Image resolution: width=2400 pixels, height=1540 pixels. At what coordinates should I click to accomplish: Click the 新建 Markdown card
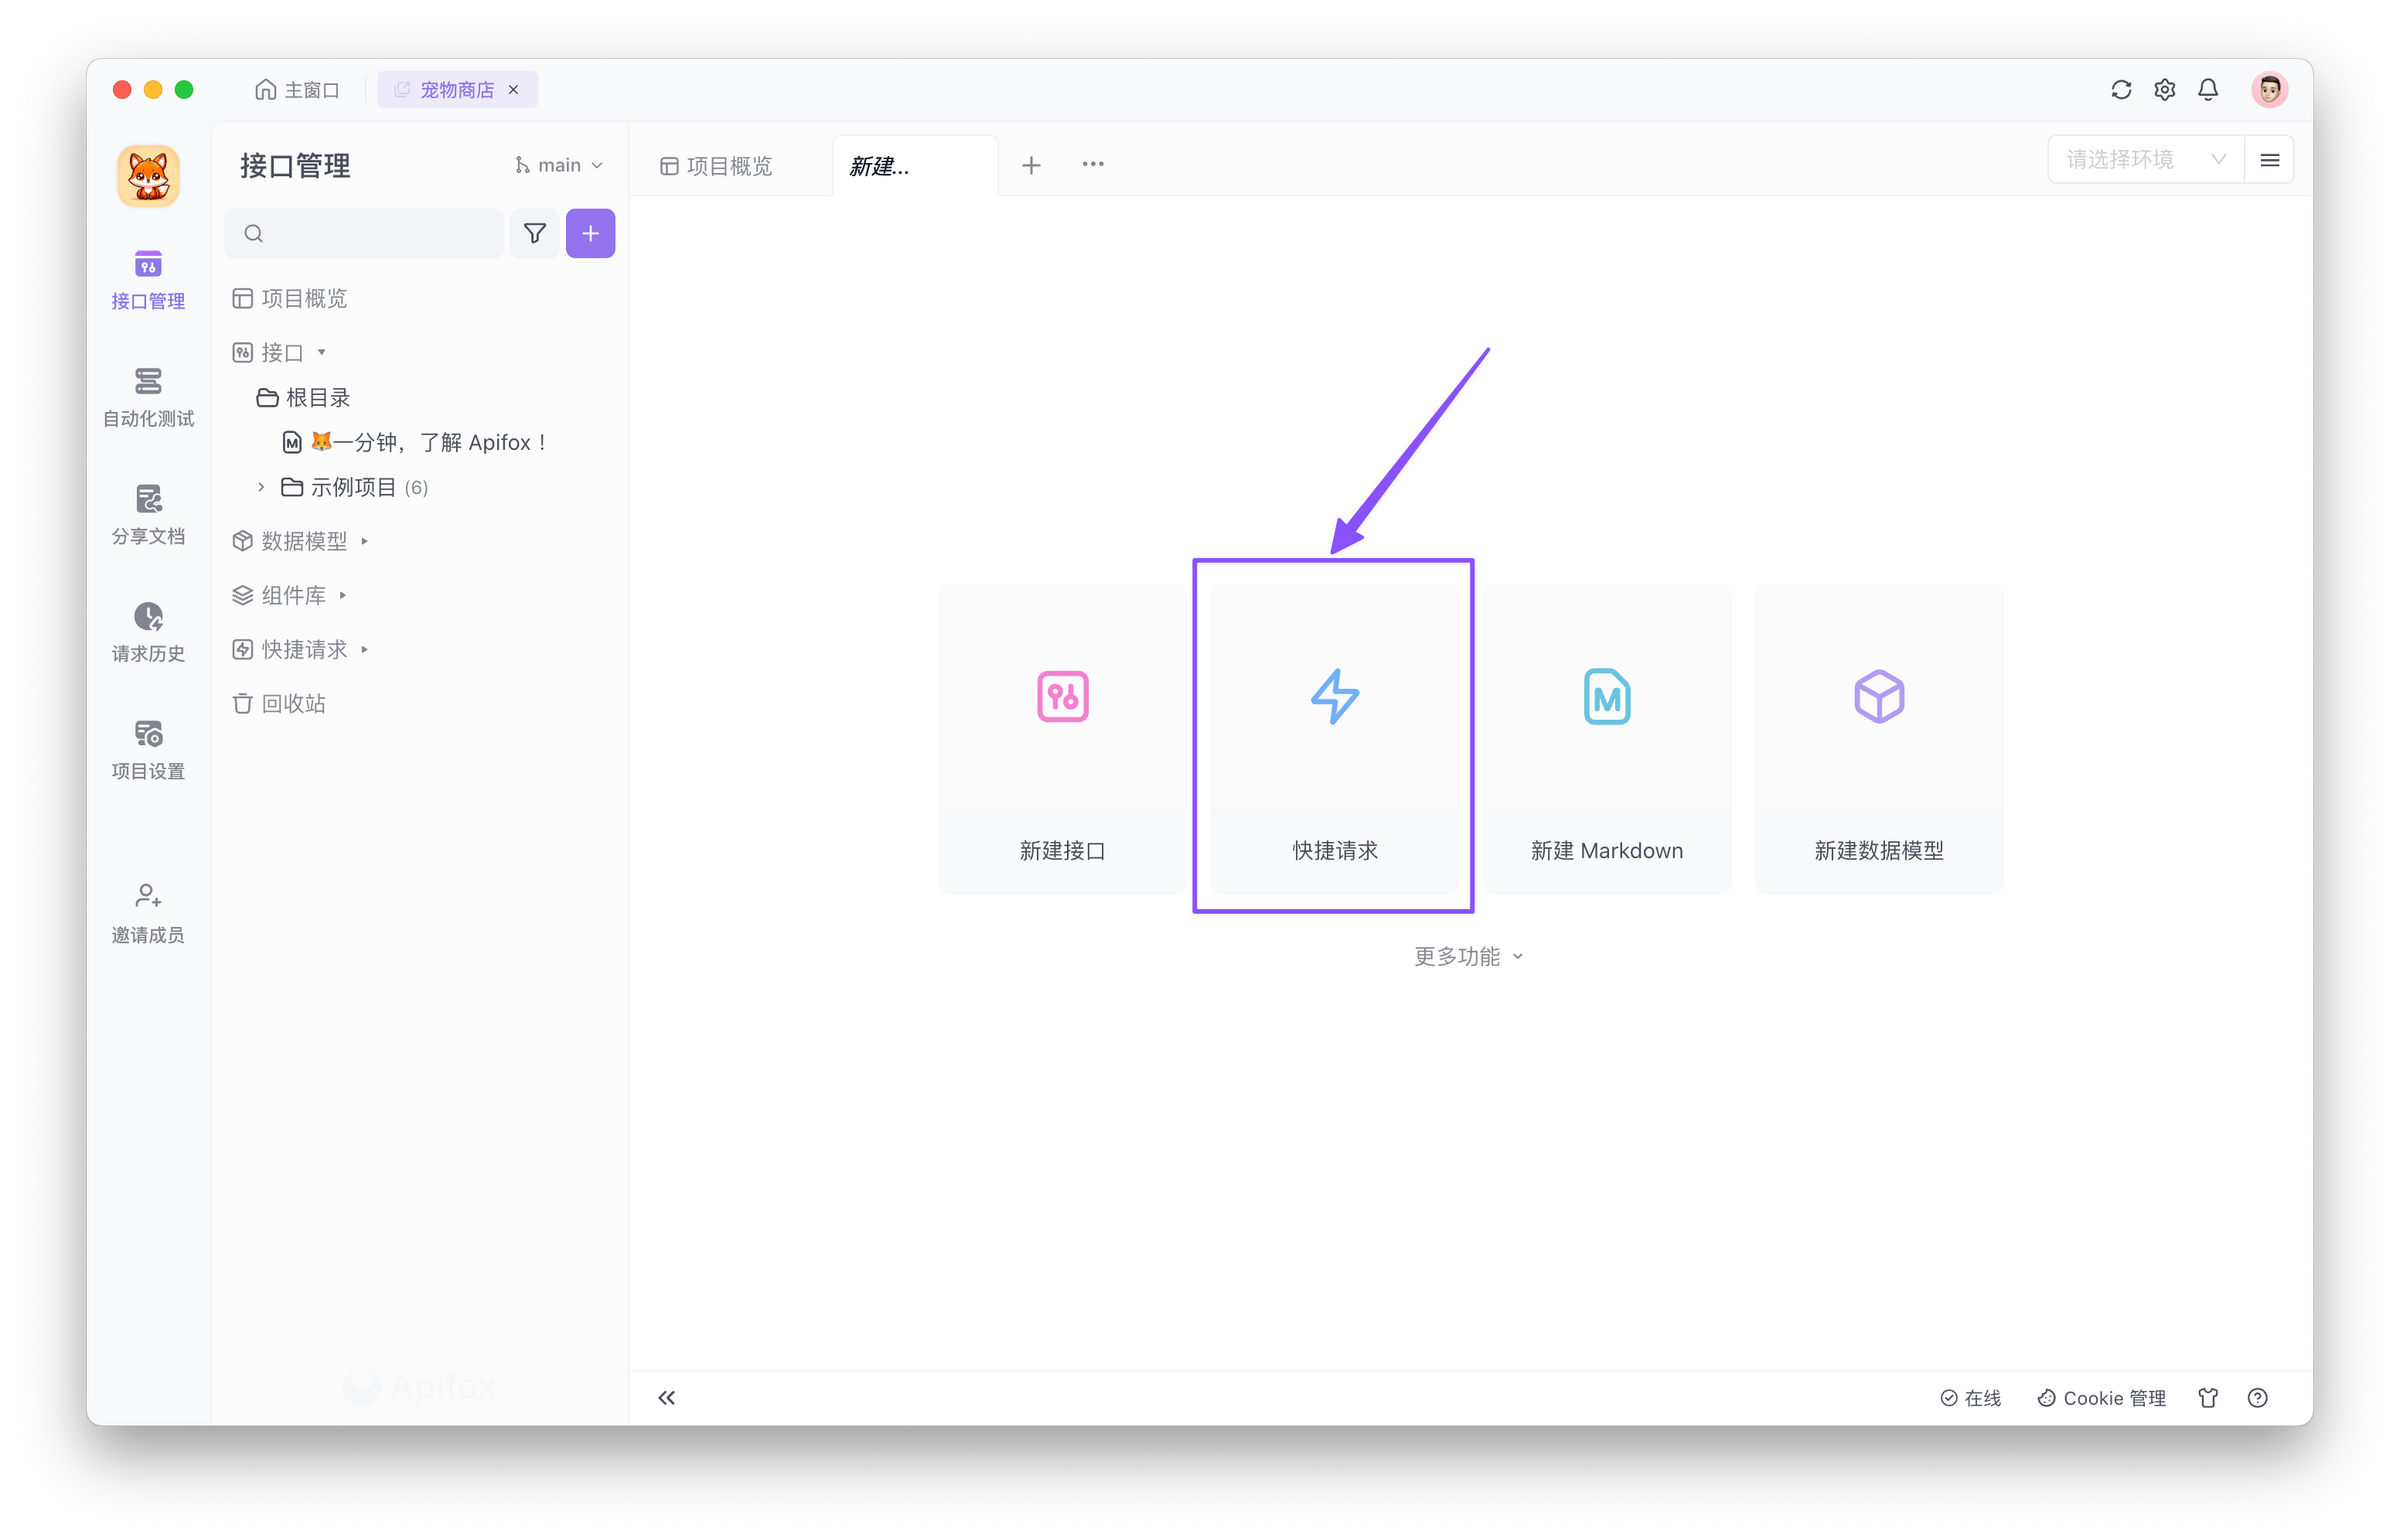[1606, 738]
